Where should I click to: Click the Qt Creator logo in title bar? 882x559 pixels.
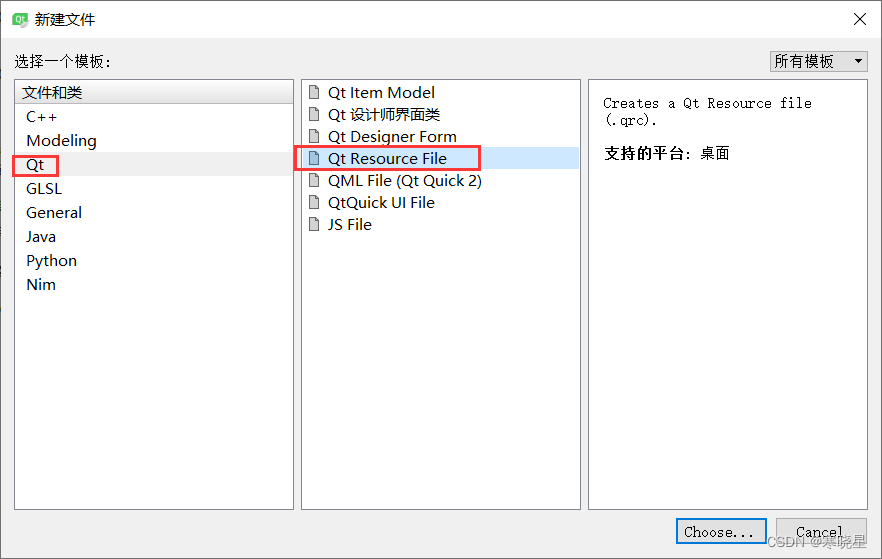pyautogui.click(x=20, y=20)
